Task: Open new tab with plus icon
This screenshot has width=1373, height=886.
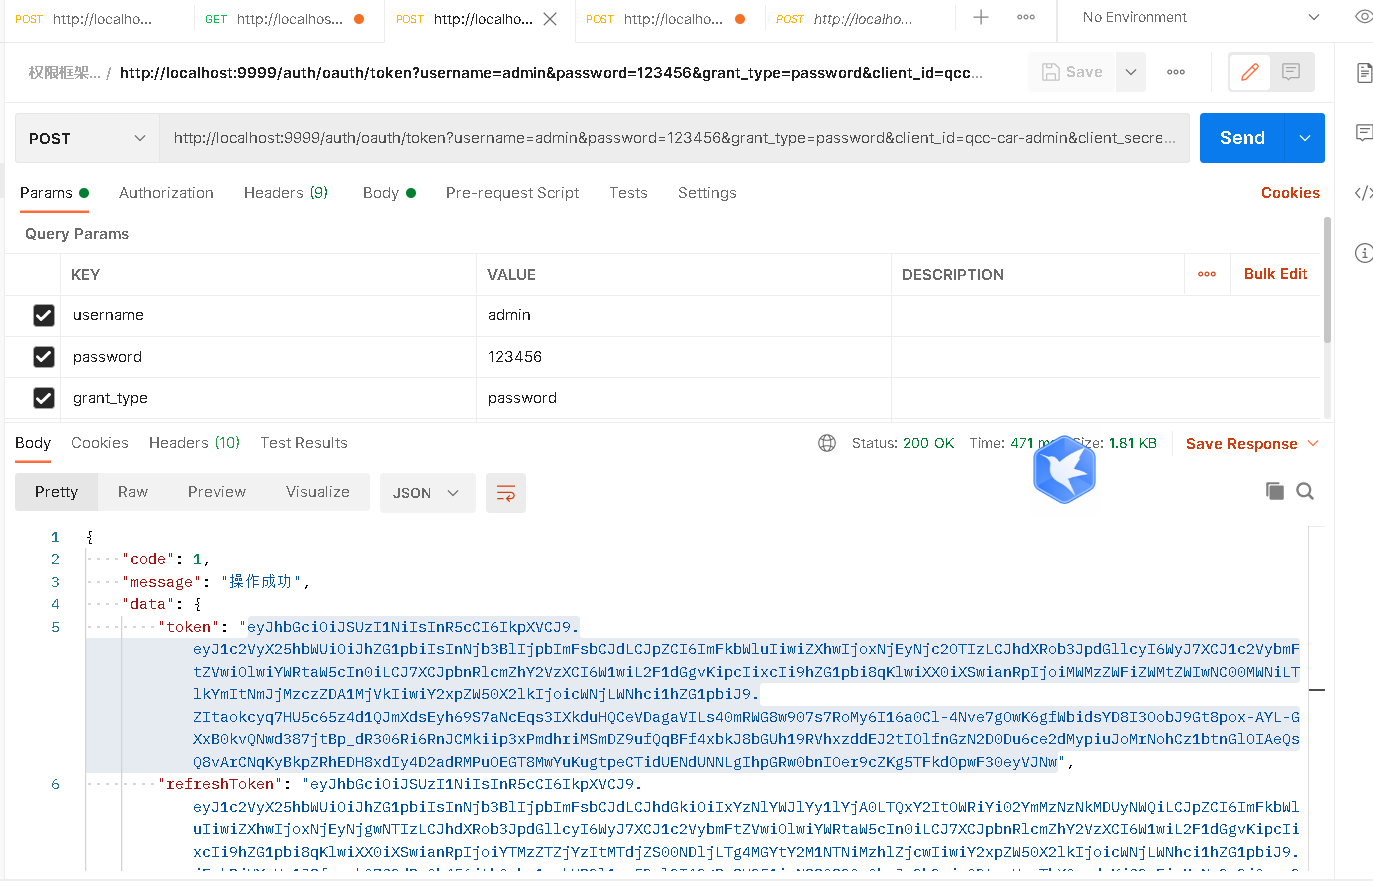Action: (x=981, y=18)
